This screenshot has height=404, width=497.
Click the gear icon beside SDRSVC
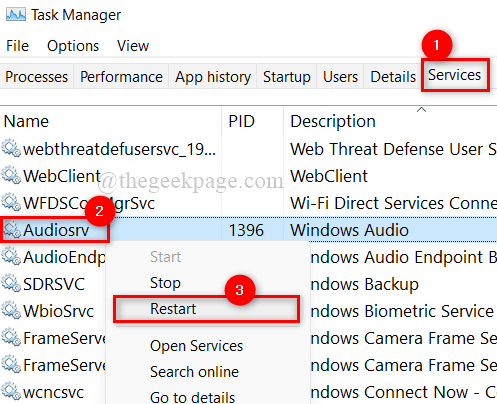(11, 283)
